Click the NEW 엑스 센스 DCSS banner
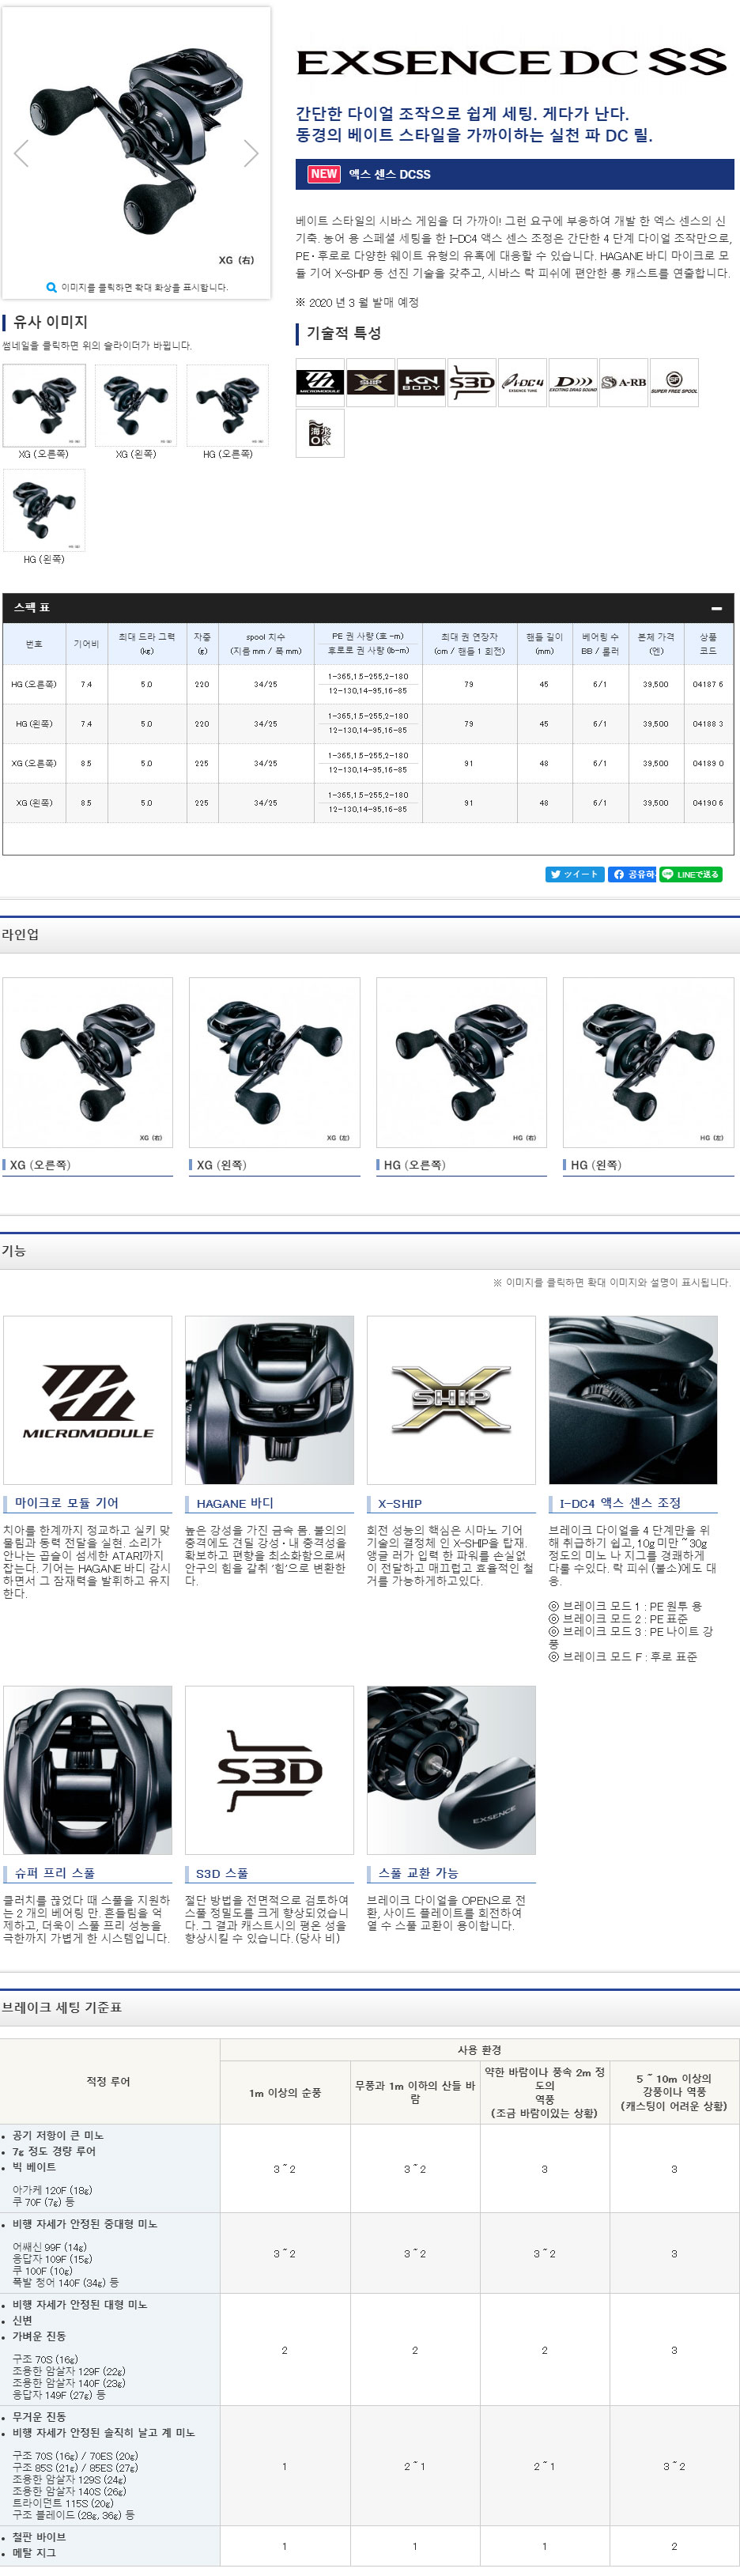Viewport: 740px width, 2576px height. click(x=515, y=174)
